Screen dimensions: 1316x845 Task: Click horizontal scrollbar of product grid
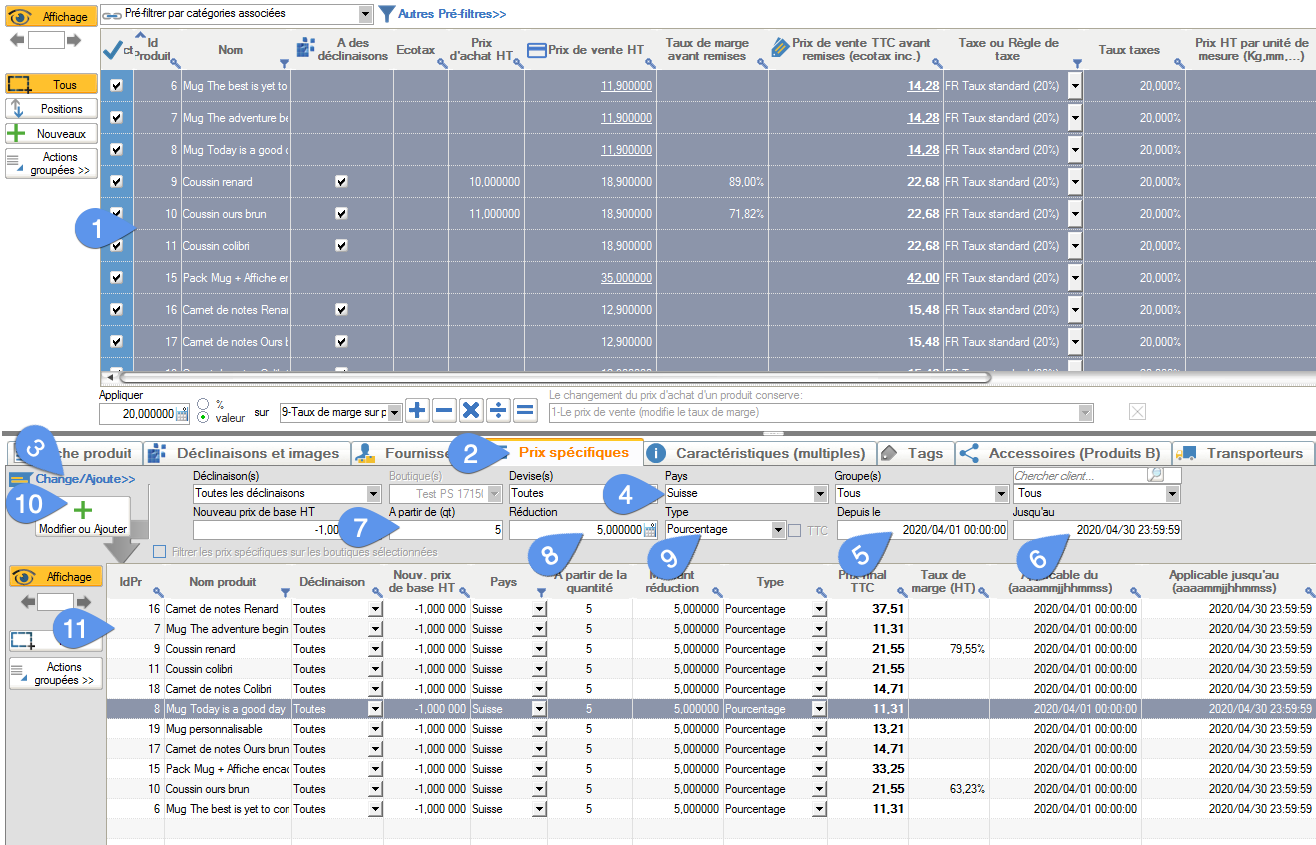coord(555,377)
